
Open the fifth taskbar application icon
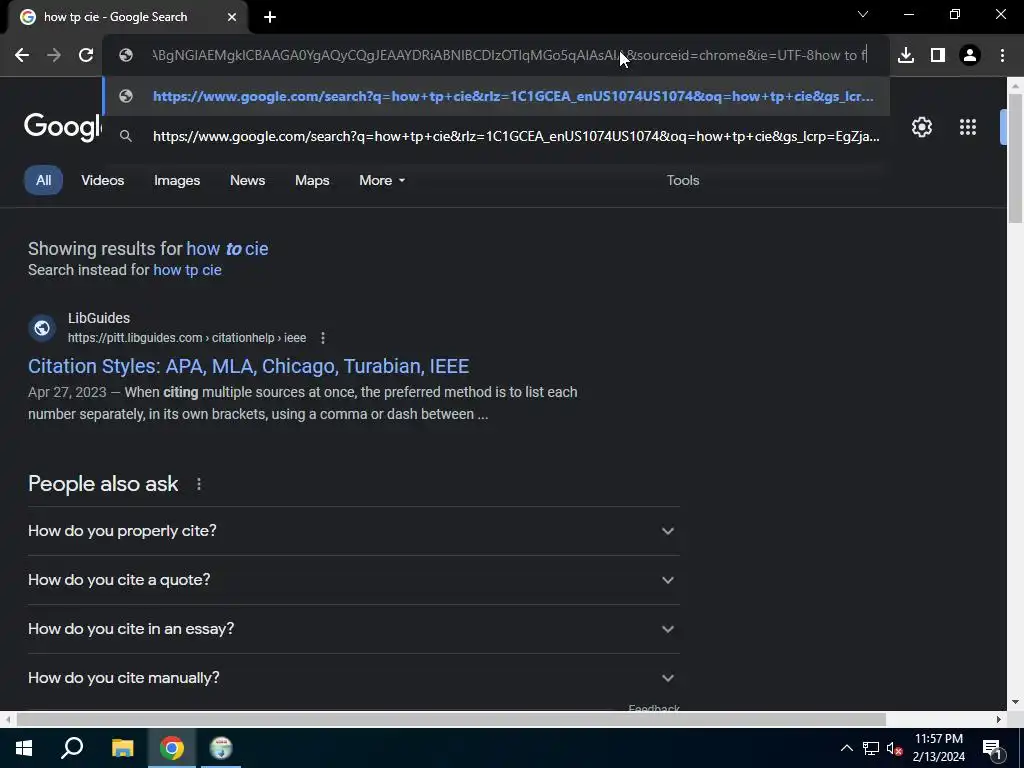221,748
